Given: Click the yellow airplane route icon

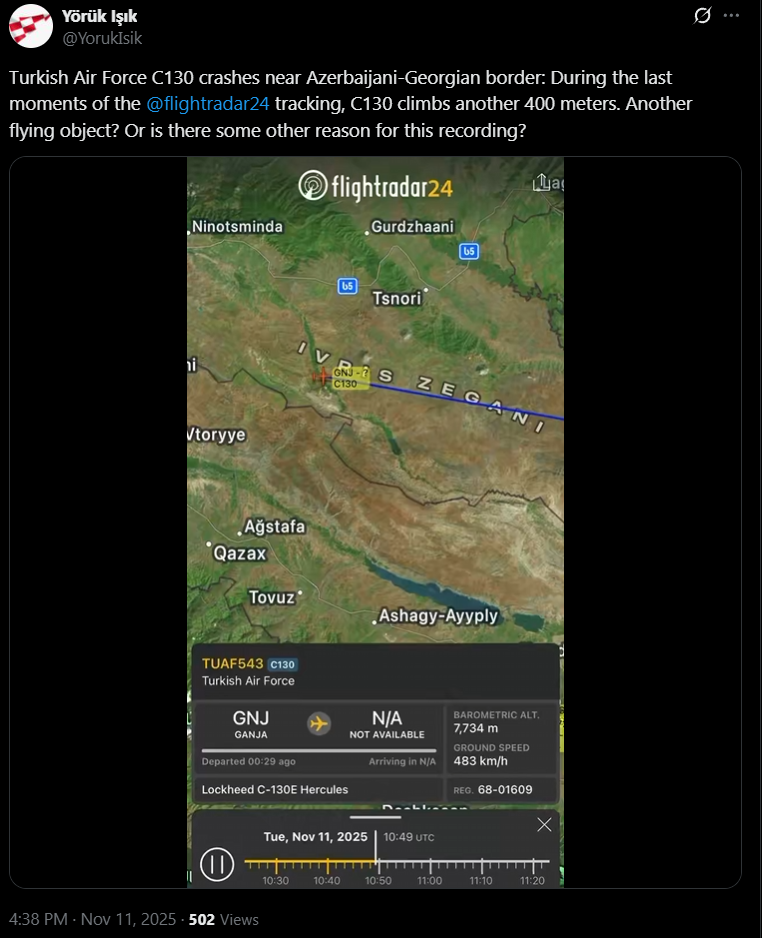Looking at the screenshot, I should 319,724.
